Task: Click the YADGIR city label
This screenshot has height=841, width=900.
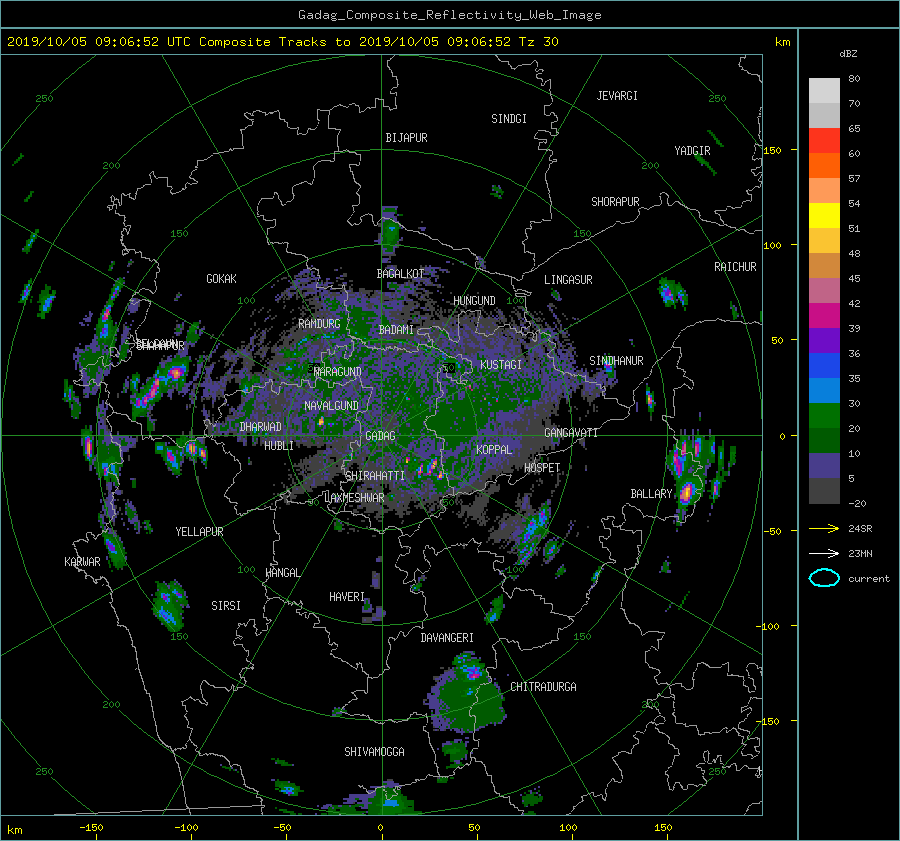Action: (x=692, y=151)
